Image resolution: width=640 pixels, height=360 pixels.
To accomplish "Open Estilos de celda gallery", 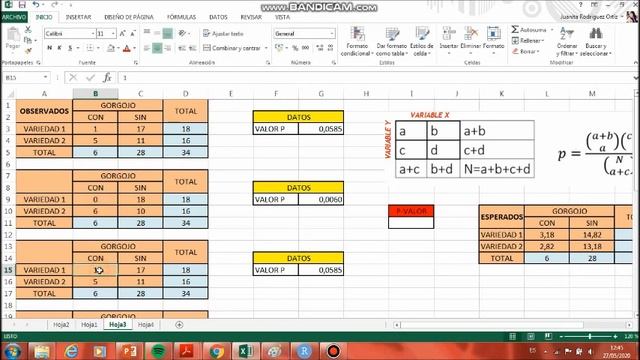I will pyautogui.click(x=422, y=42).
